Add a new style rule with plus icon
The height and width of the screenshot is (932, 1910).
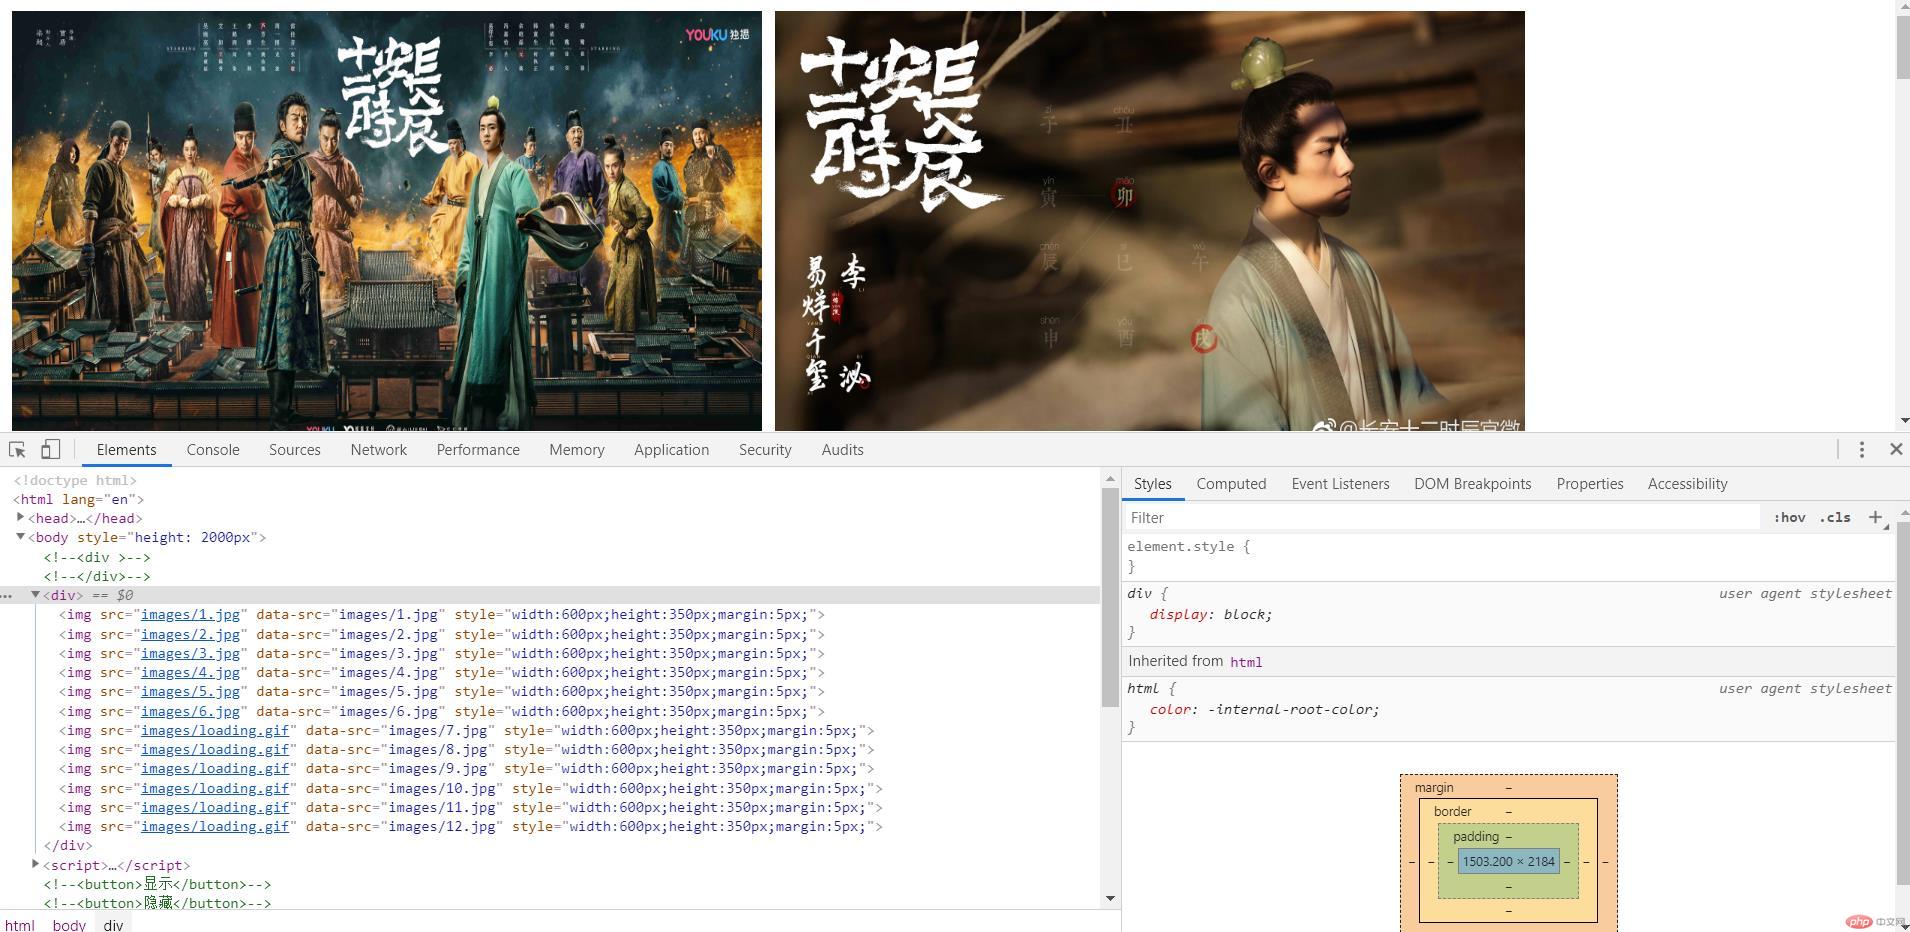point(1875,517)
